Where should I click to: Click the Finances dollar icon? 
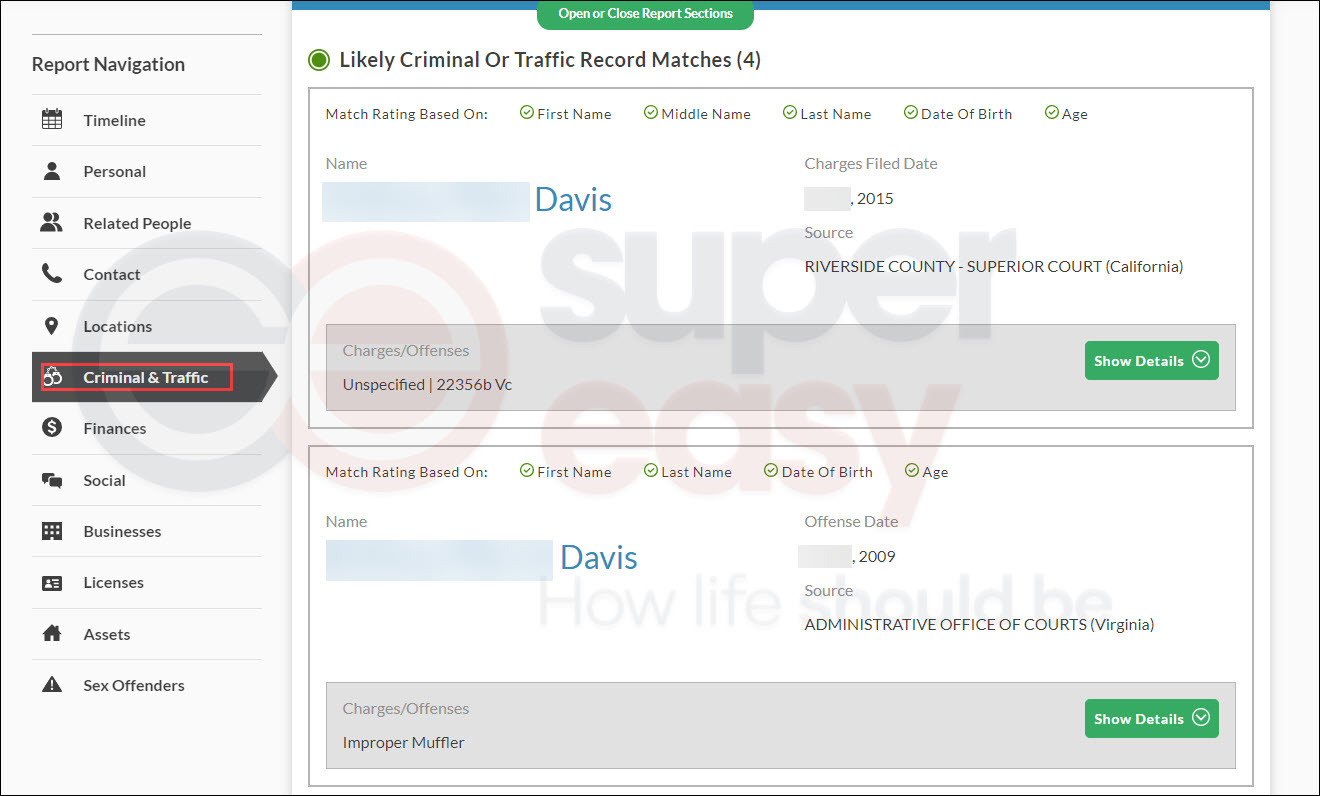point(52,428)
